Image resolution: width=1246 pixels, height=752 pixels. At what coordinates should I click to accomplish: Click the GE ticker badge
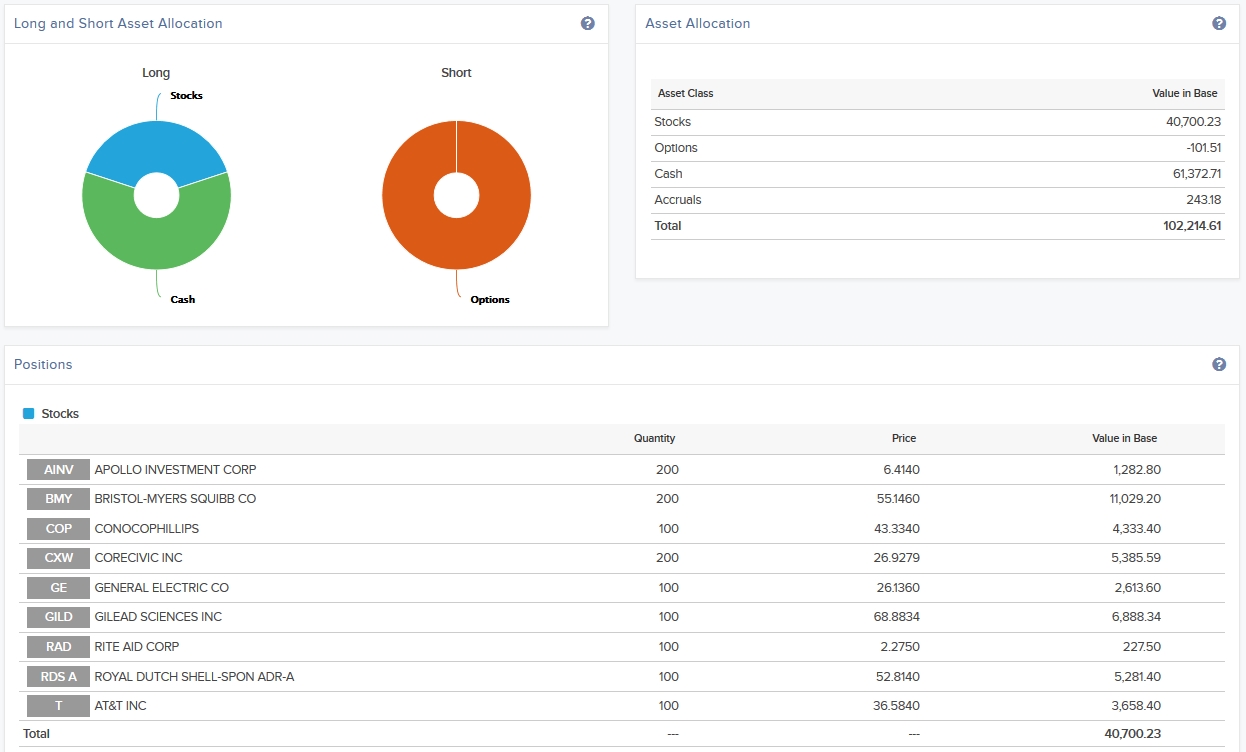pos(59,588)
